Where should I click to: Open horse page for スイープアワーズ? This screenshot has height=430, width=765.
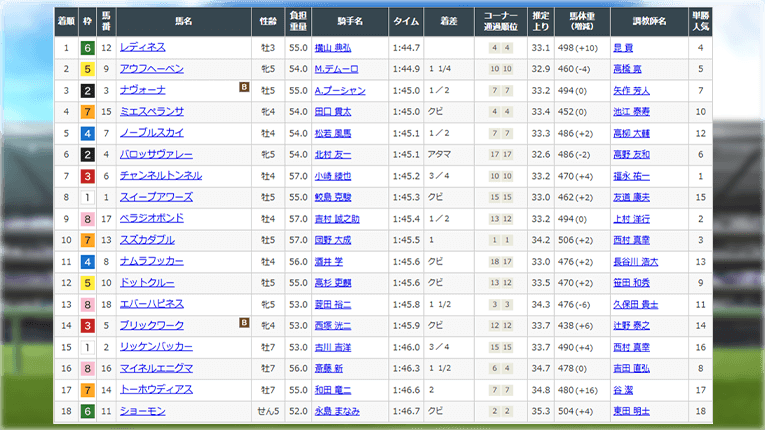pyautogui.click(x=156, y=197)
